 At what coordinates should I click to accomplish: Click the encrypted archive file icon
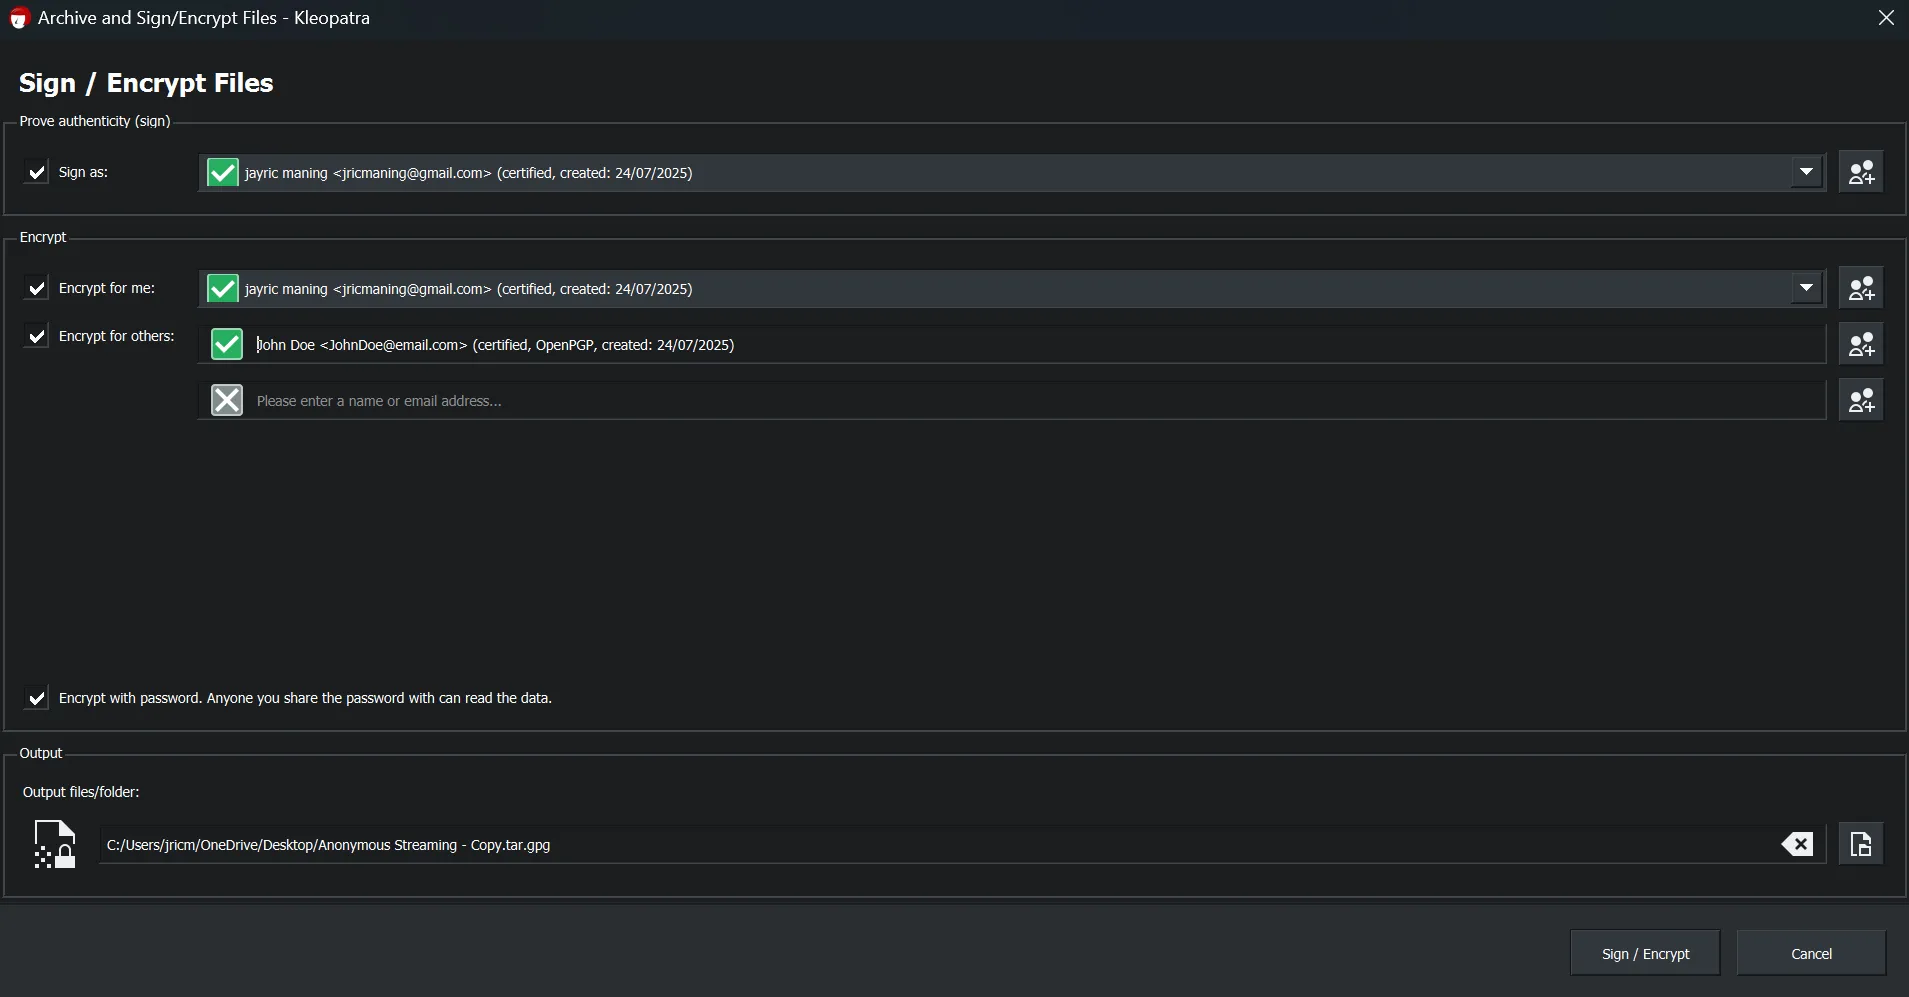[x=55, y=845]
